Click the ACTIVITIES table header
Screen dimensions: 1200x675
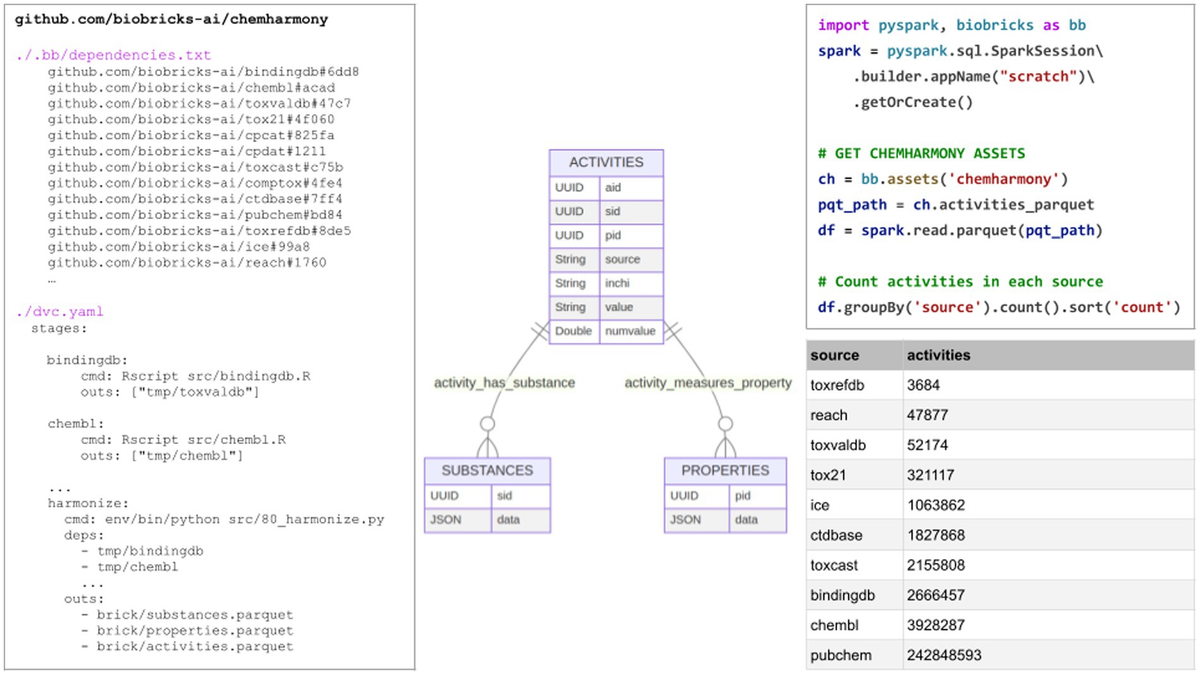click(x=605, y=161)
